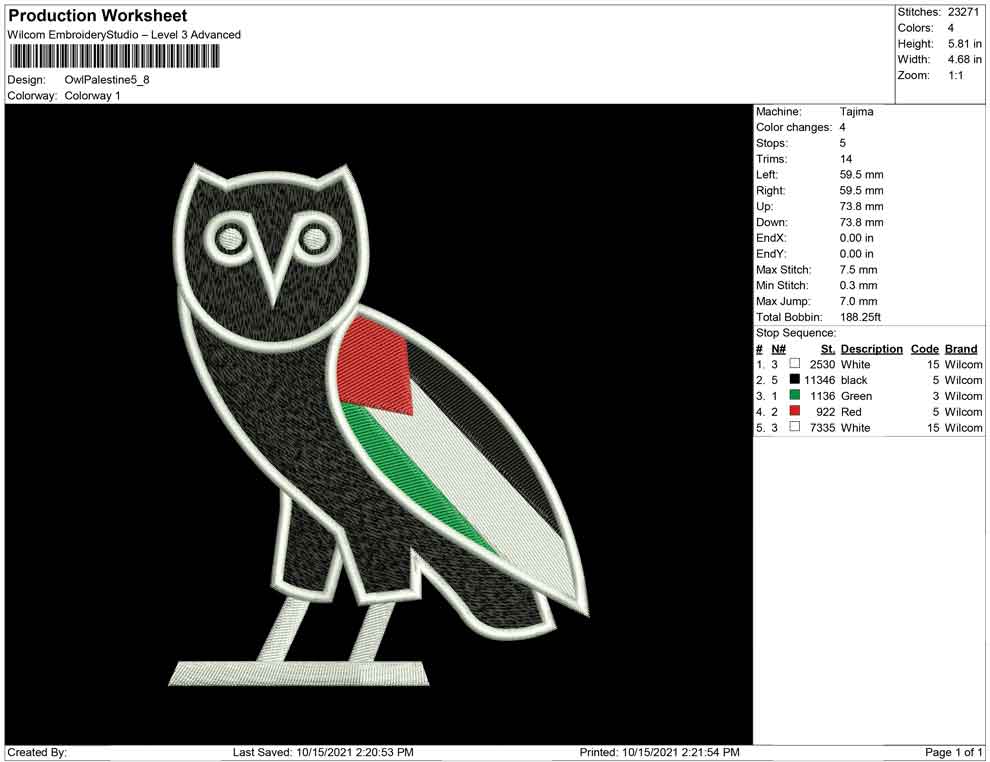Click the 'EndY:' label

click(x=771, y=254)
